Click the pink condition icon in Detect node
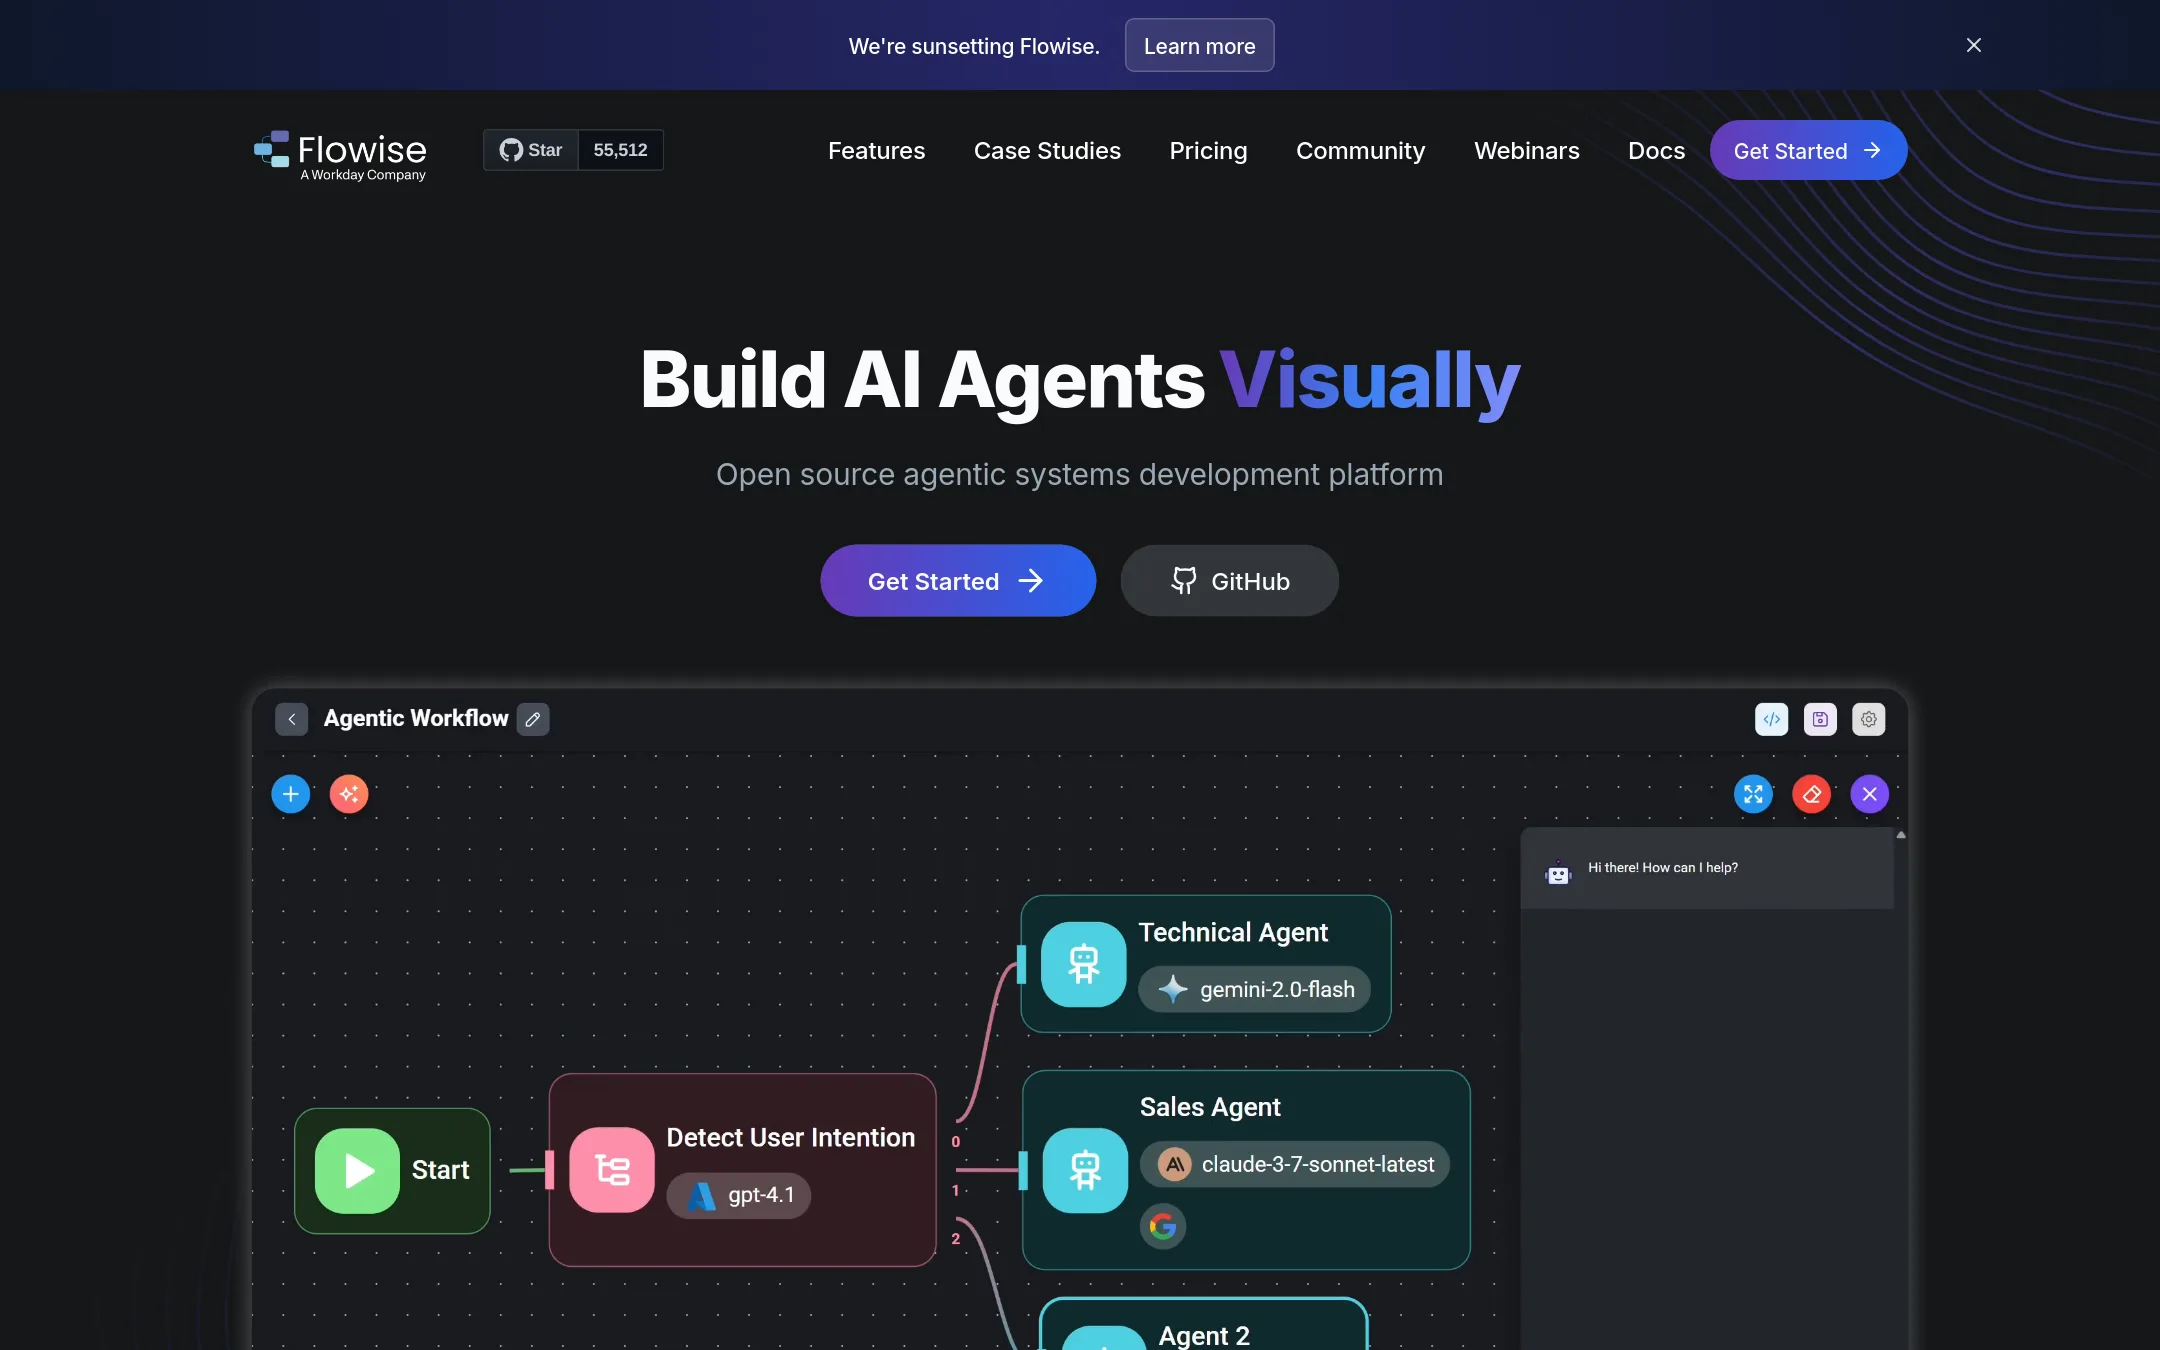2160x1350 pixels. 612,1170
